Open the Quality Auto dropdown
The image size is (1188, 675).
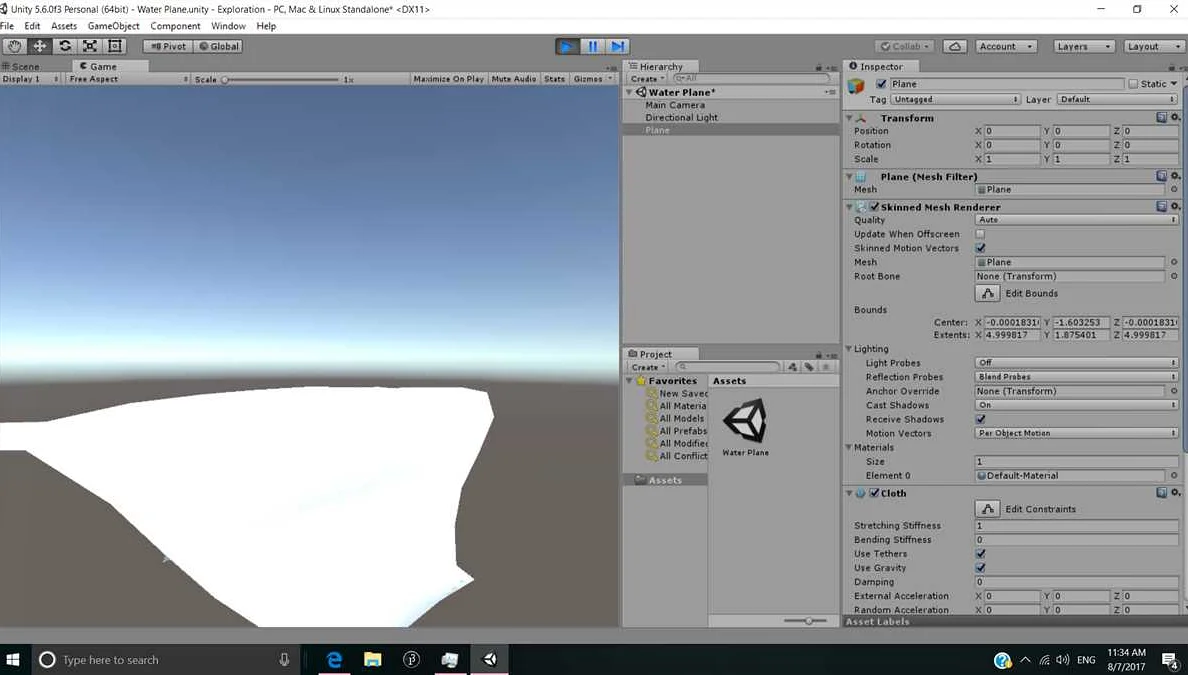point(1076,220)
